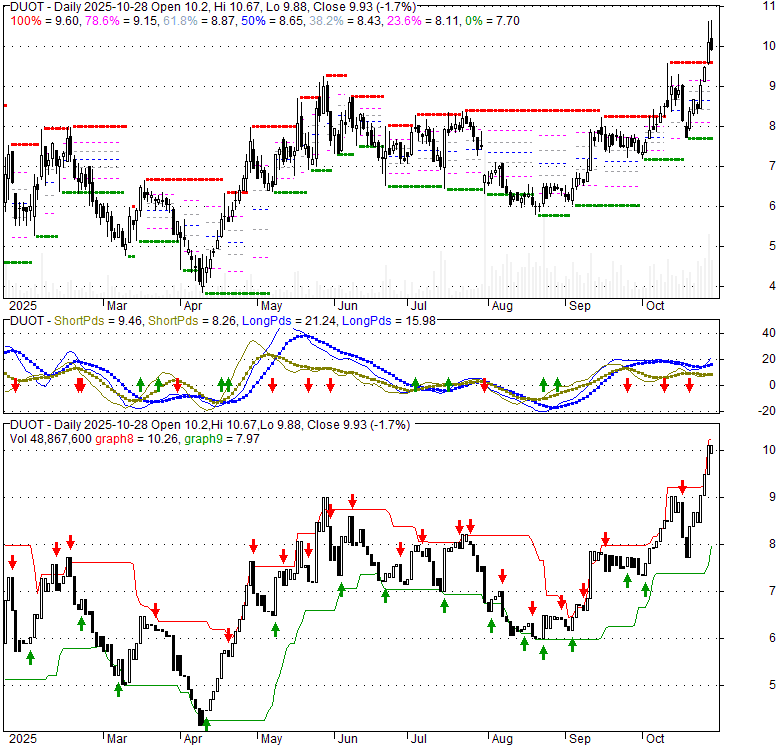Viewport: 780px width, 745px height.
Task: Select the red 'graph8 = 10.26' label
Action: point(136,439)
